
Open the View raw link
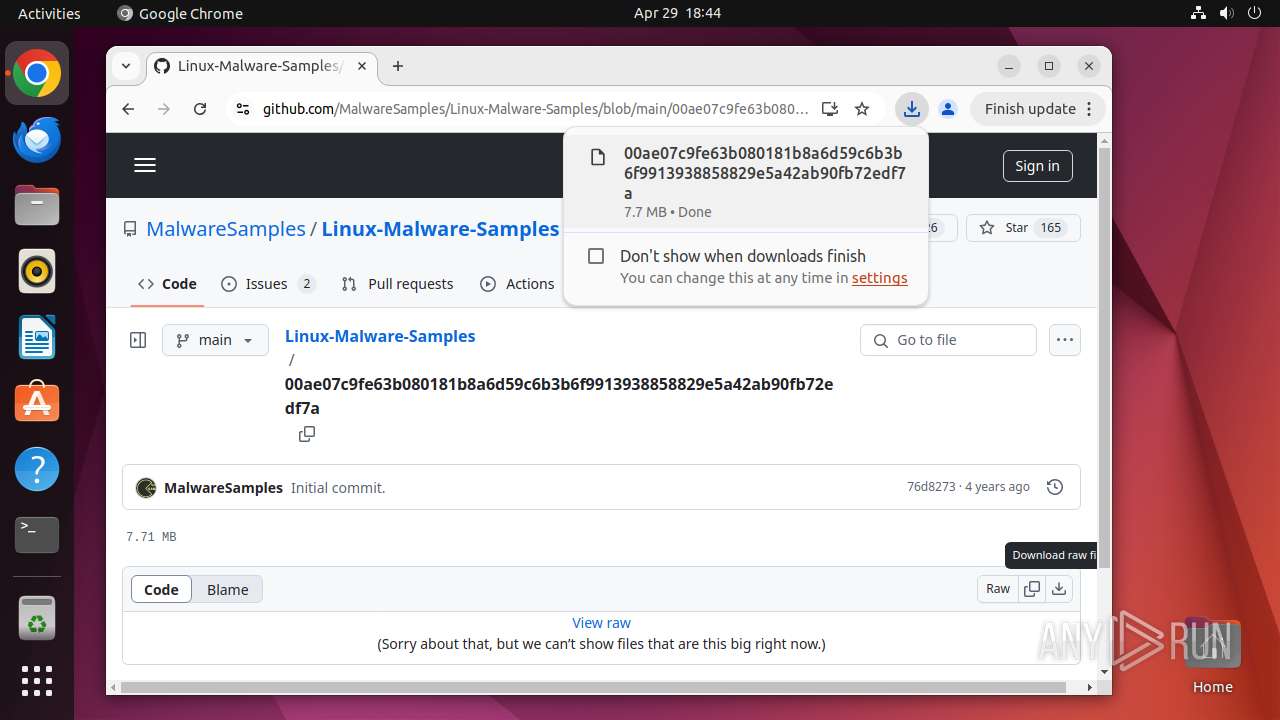click(601, 623)
